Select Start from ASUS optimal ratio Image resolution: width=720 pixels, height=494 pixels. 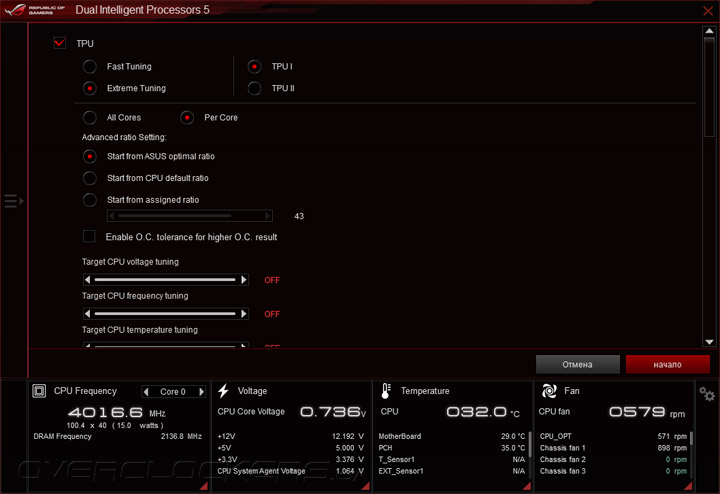pyautogui.click(x=90, y=156)
